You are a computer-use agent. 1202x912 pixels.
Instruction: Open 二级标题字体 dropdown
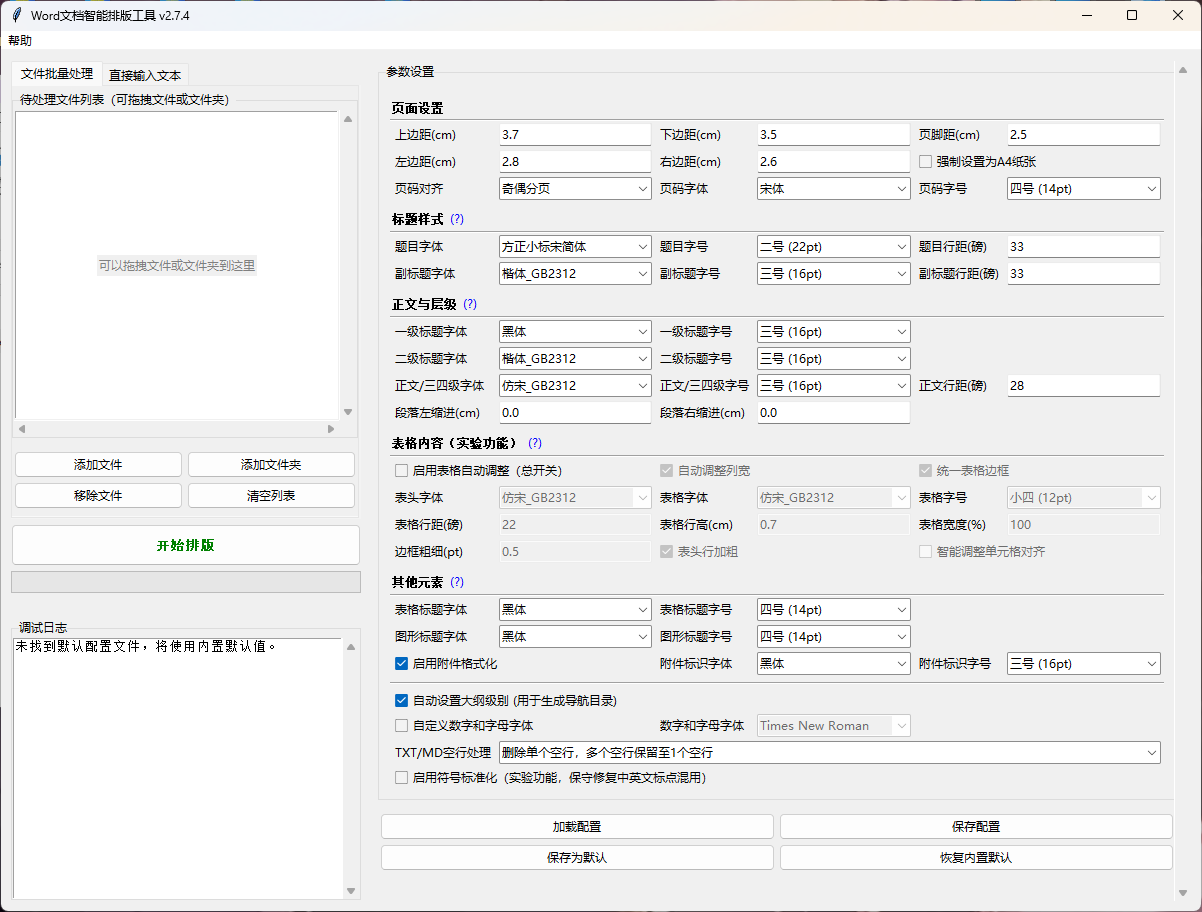tap(575, 358)
